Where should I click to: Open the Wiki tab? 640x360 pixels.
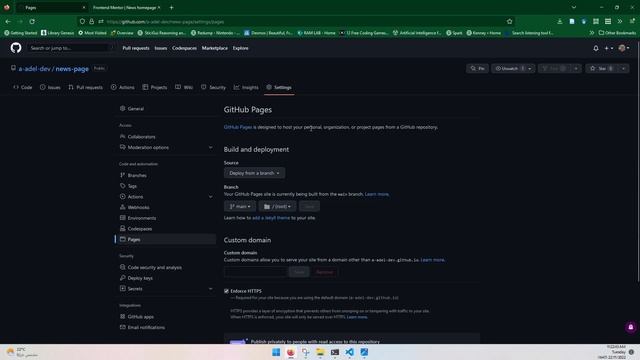tap(184, 87)
